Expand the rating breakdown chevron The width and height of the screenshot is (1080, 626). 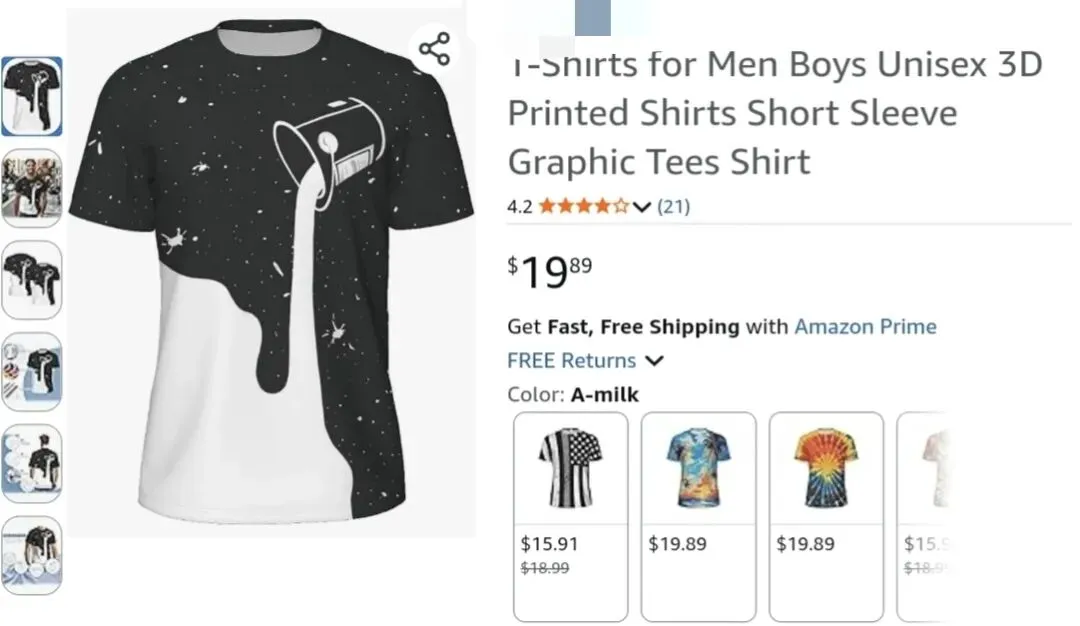642,207
